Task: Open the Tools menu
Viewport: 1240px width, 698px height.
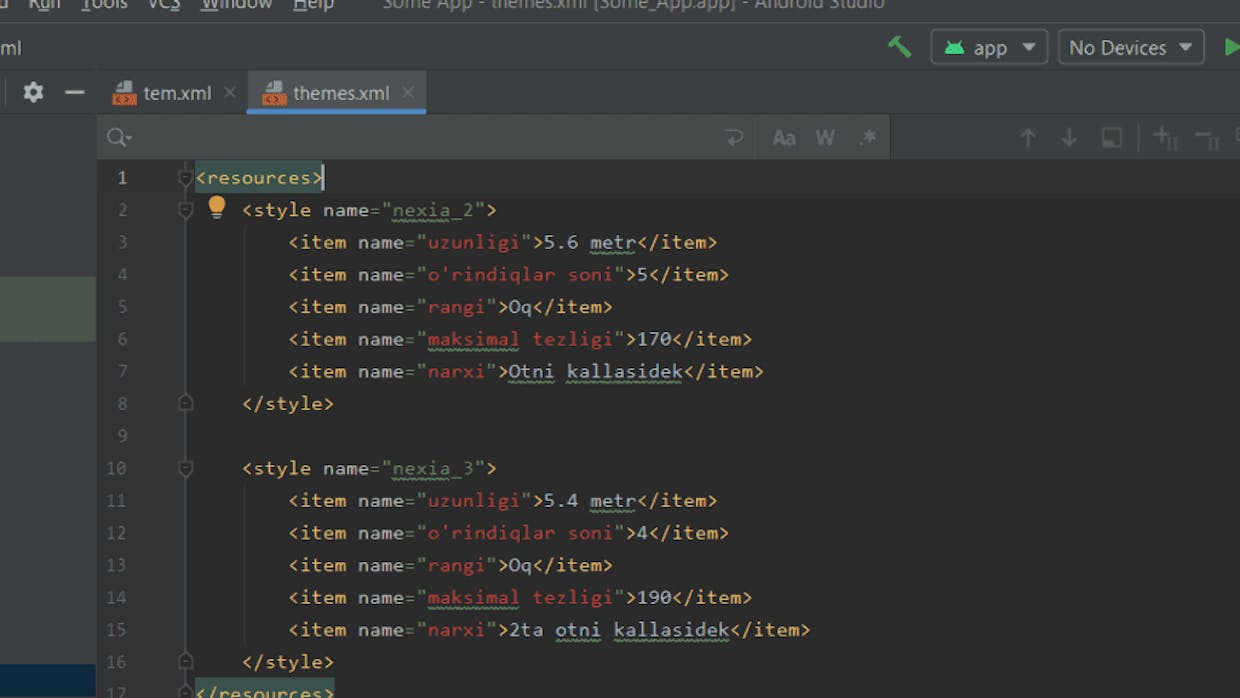Action: pos(104,5)
